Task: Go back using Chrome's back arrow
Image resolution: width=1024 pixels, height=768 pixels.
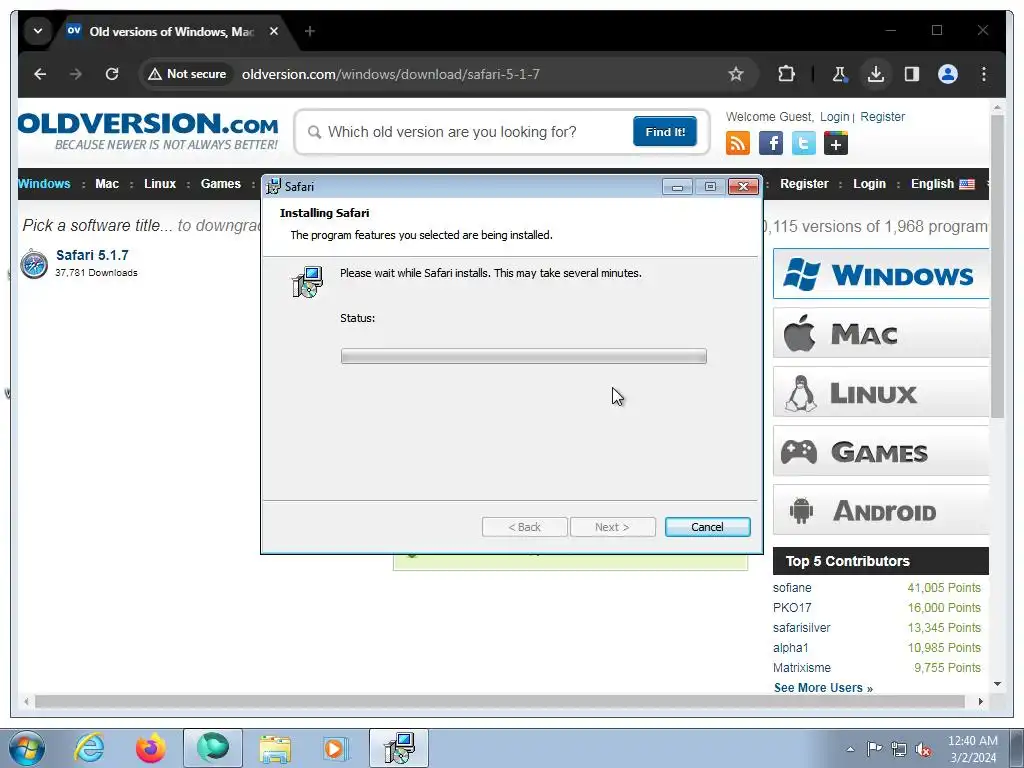Action: 40,74
